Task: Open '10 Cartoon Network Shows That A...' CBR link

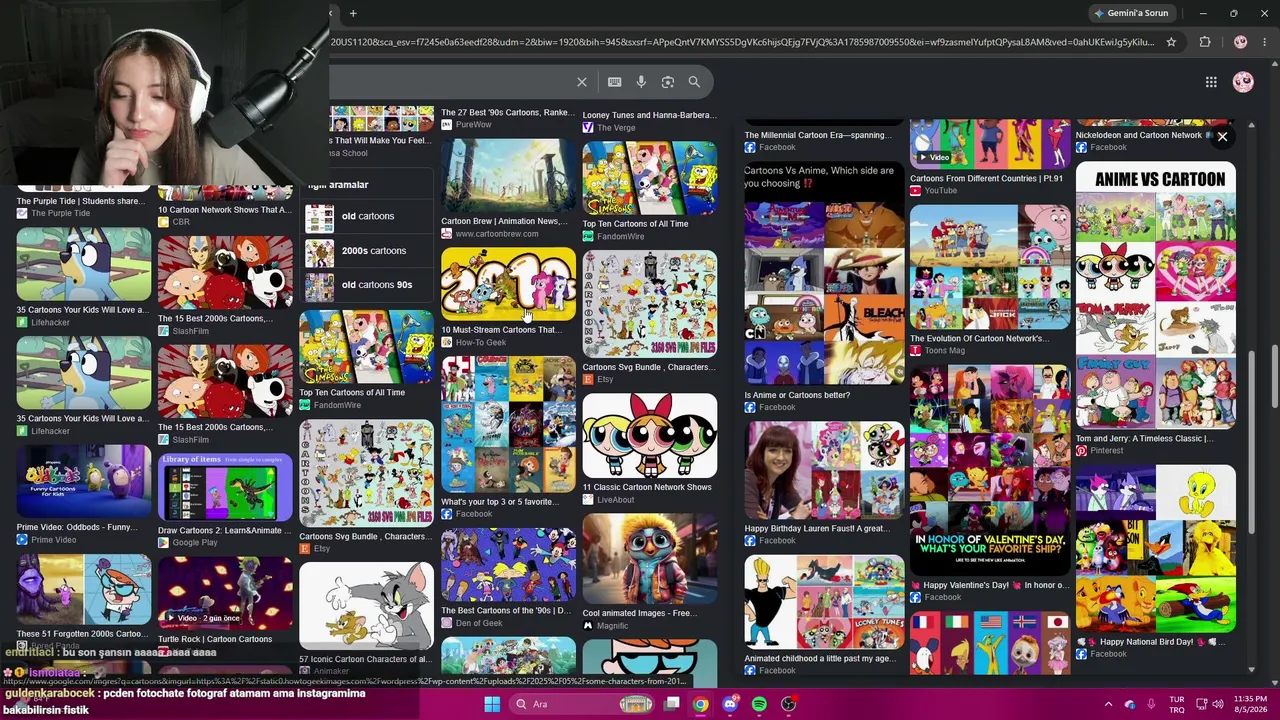Action: coord(224,210)
